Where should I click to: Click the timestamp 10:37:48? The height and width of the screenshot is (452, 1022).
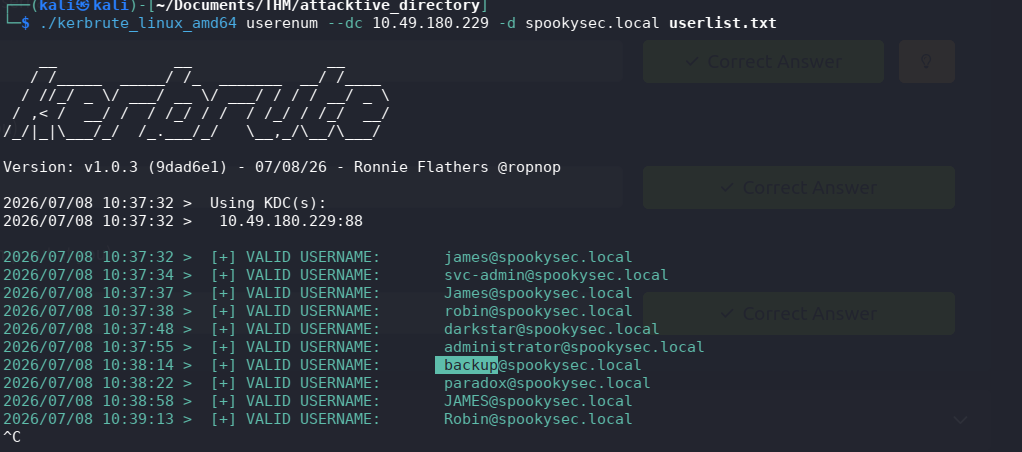138,329
